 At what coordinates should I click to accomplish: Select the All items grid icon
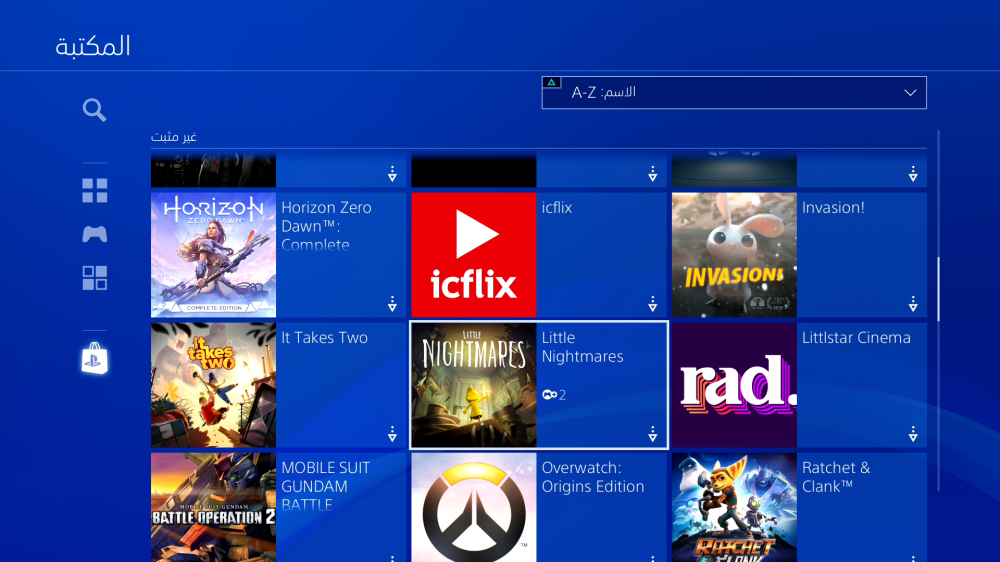94,190
